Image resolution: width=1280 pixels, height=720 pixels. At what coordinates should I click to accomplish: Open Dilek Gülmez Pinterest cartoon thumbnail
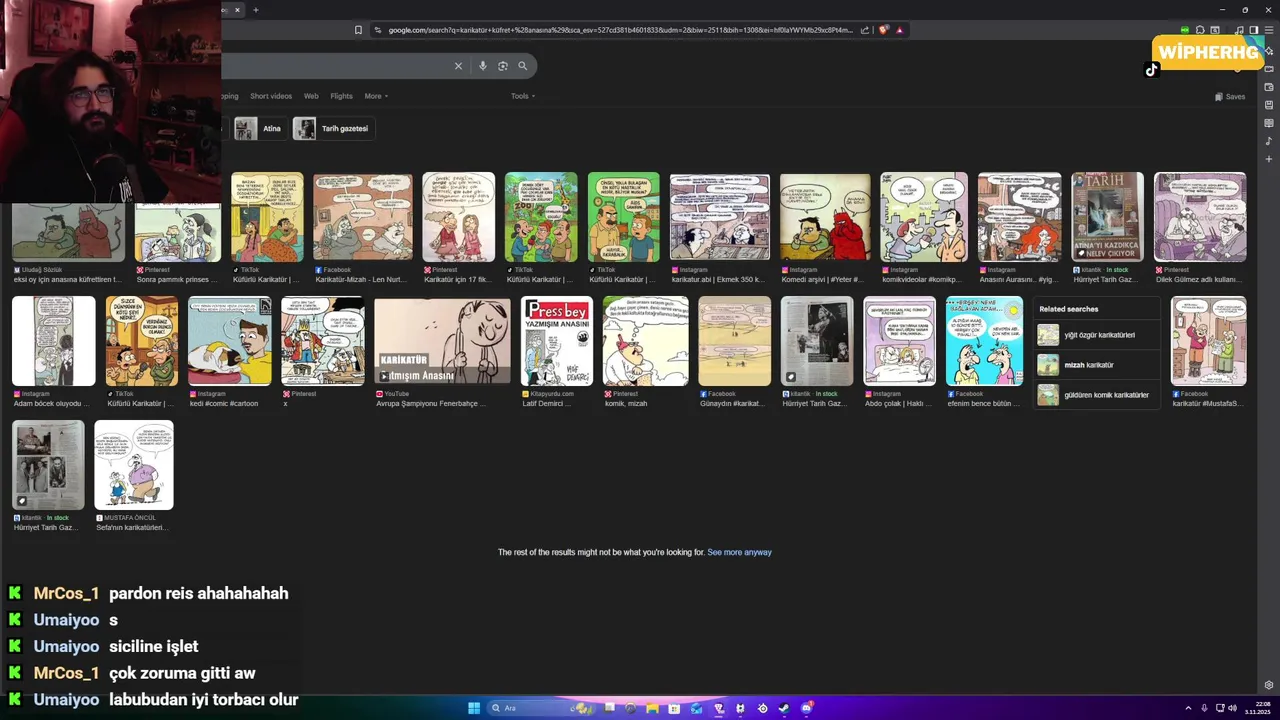(x=1200, y=217)
